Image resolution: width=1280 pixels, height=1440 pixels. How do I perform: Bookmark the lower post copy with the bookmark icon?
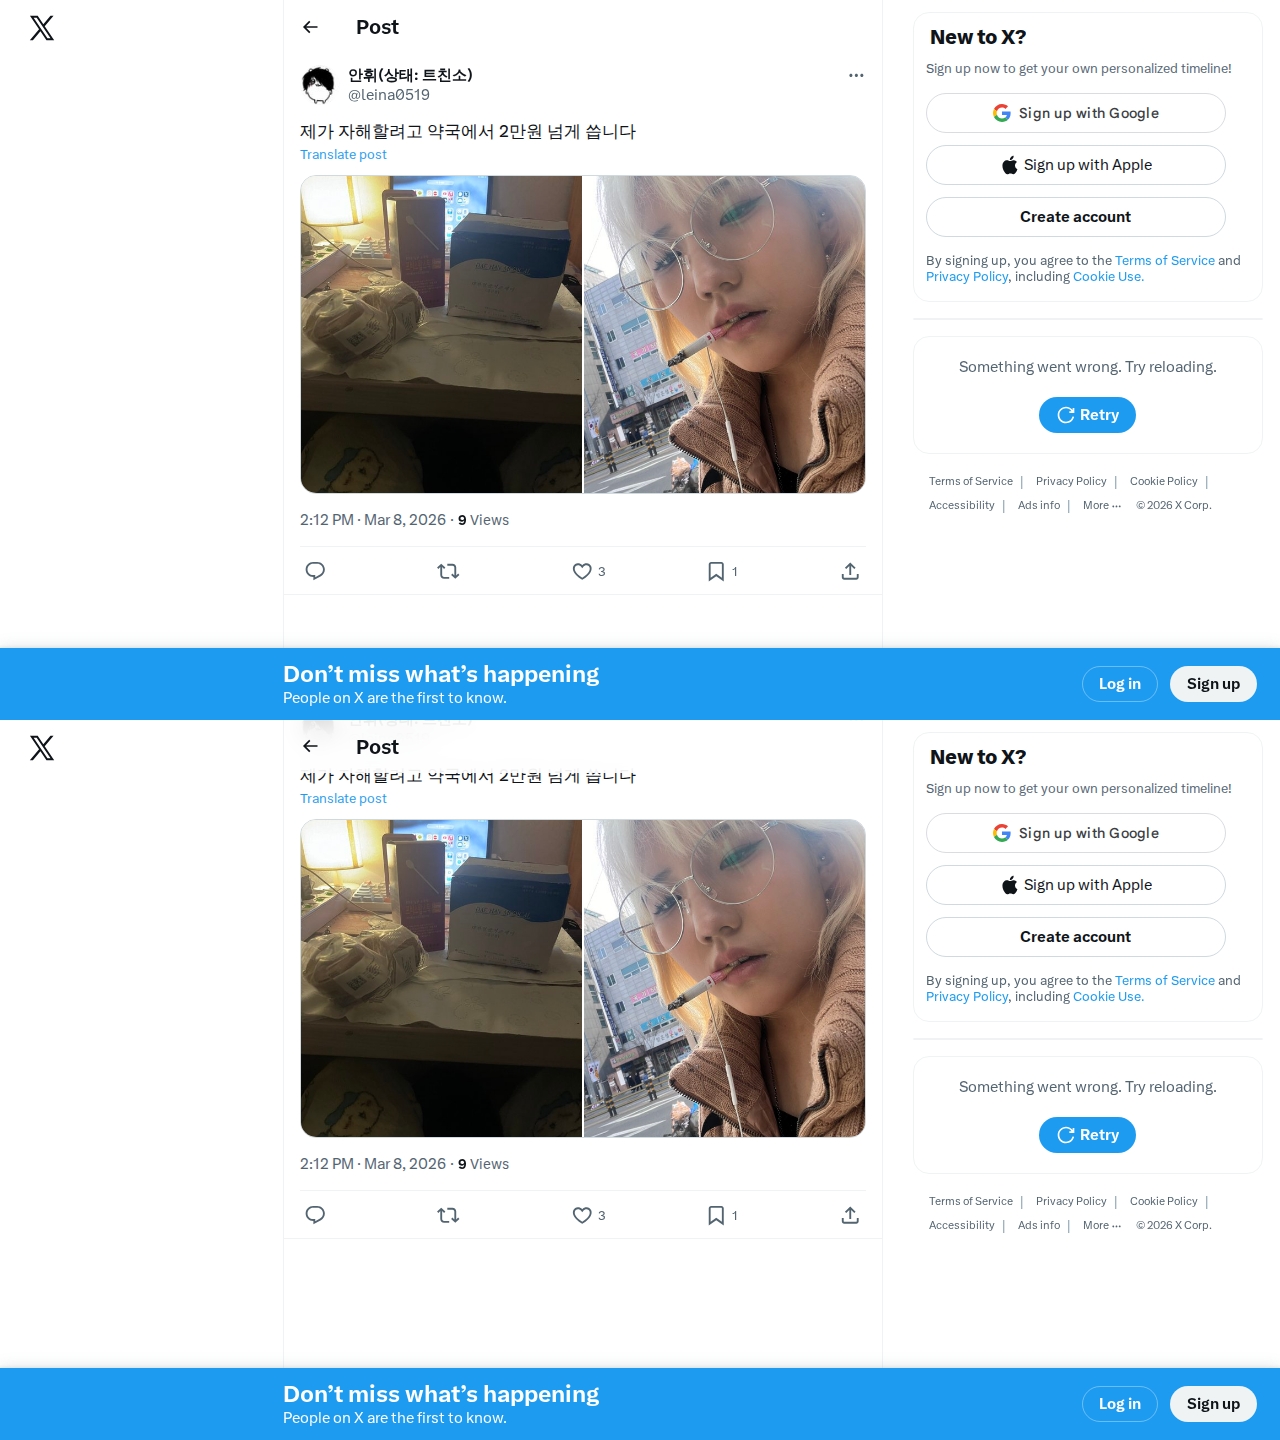[716, 1215]
